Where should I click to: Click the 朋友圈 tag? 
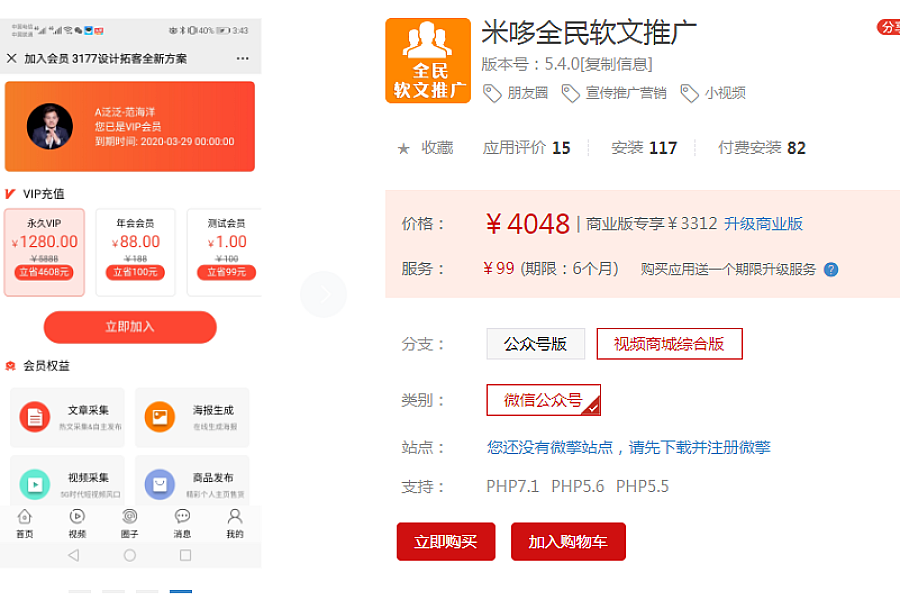516,93
